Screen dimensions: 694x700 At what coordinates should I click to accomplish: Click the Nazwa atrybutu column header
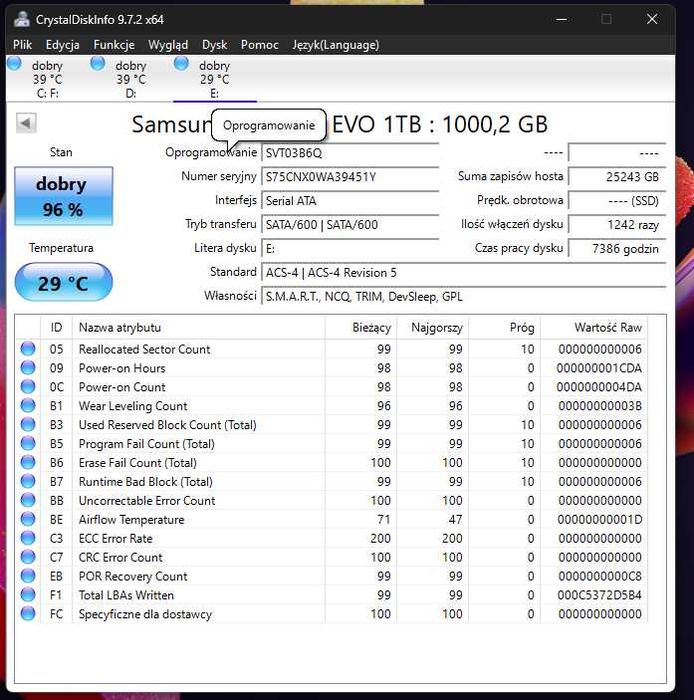click(x=199, y=327)
